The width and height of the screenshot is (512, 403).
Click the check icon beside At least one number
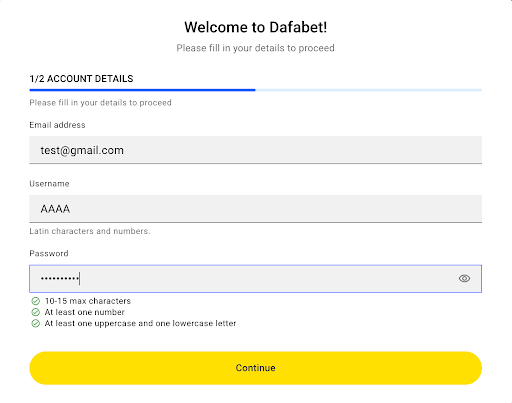tap(35, 312)
